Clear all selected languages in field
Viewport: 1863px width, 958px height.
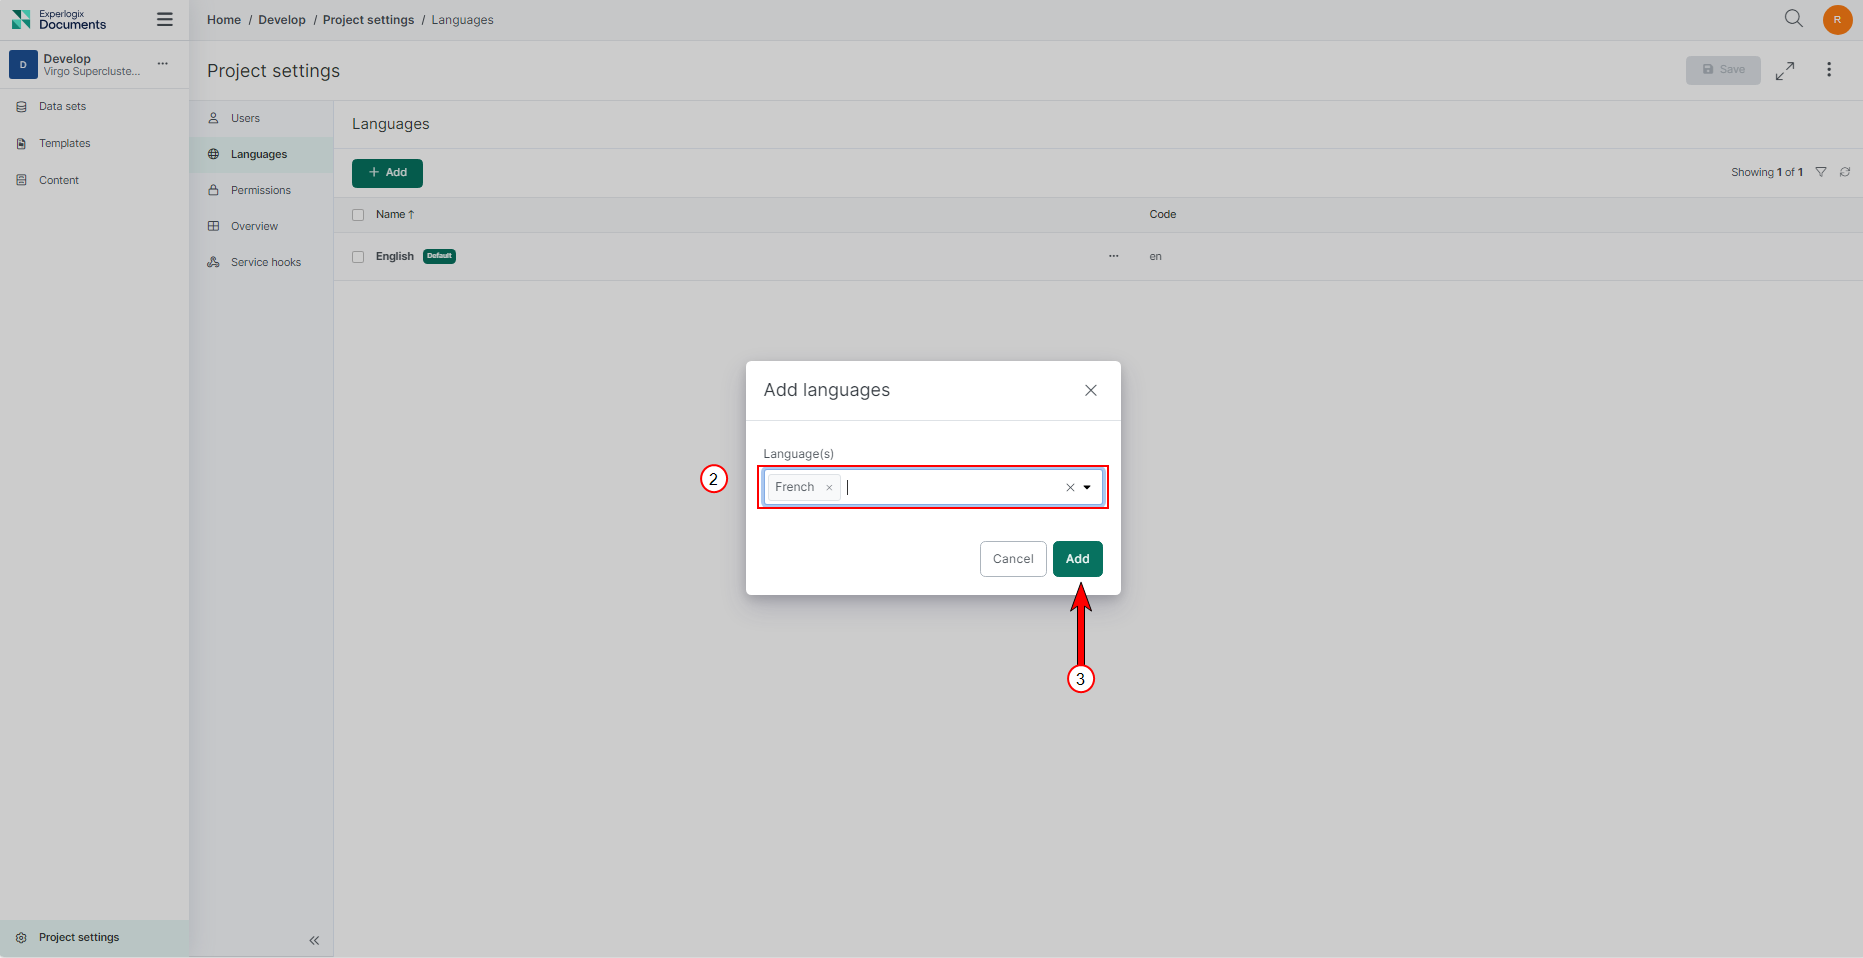[1070, 488]
